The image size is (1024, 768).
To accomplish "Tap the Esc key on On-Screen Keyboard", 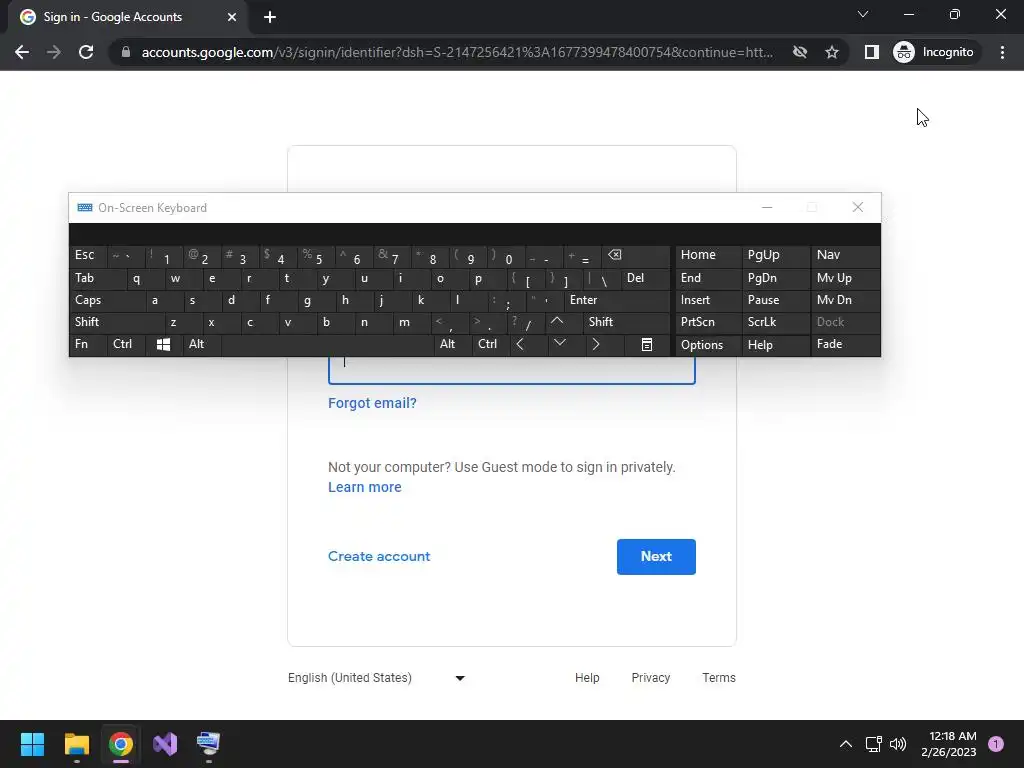I will tap(87, 255).
